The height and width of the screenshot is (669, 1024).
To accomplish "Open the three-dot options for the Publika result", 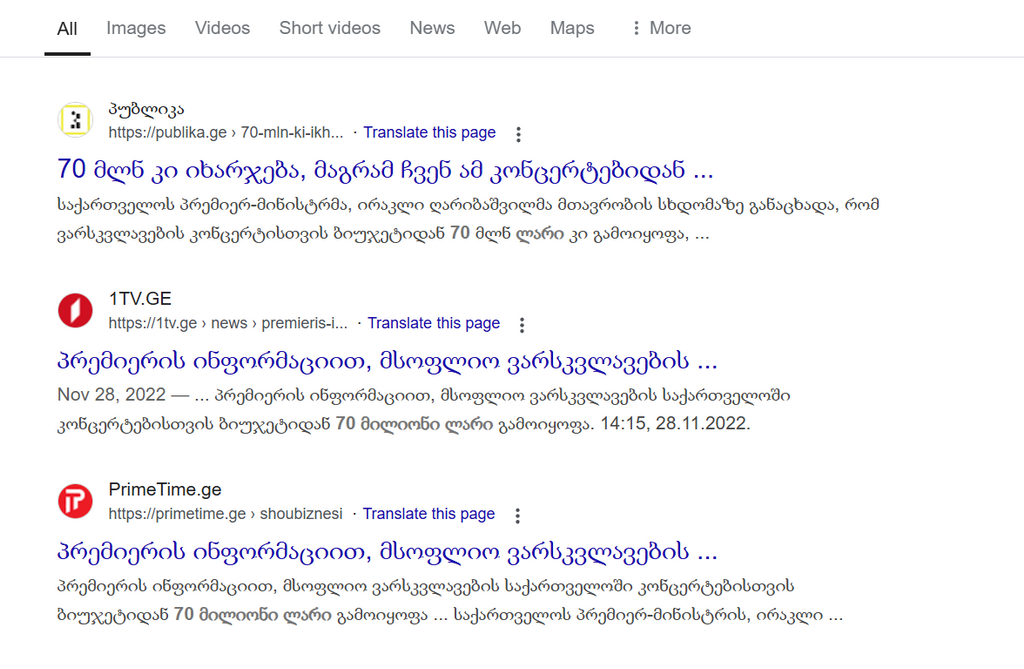I will 518,133.
